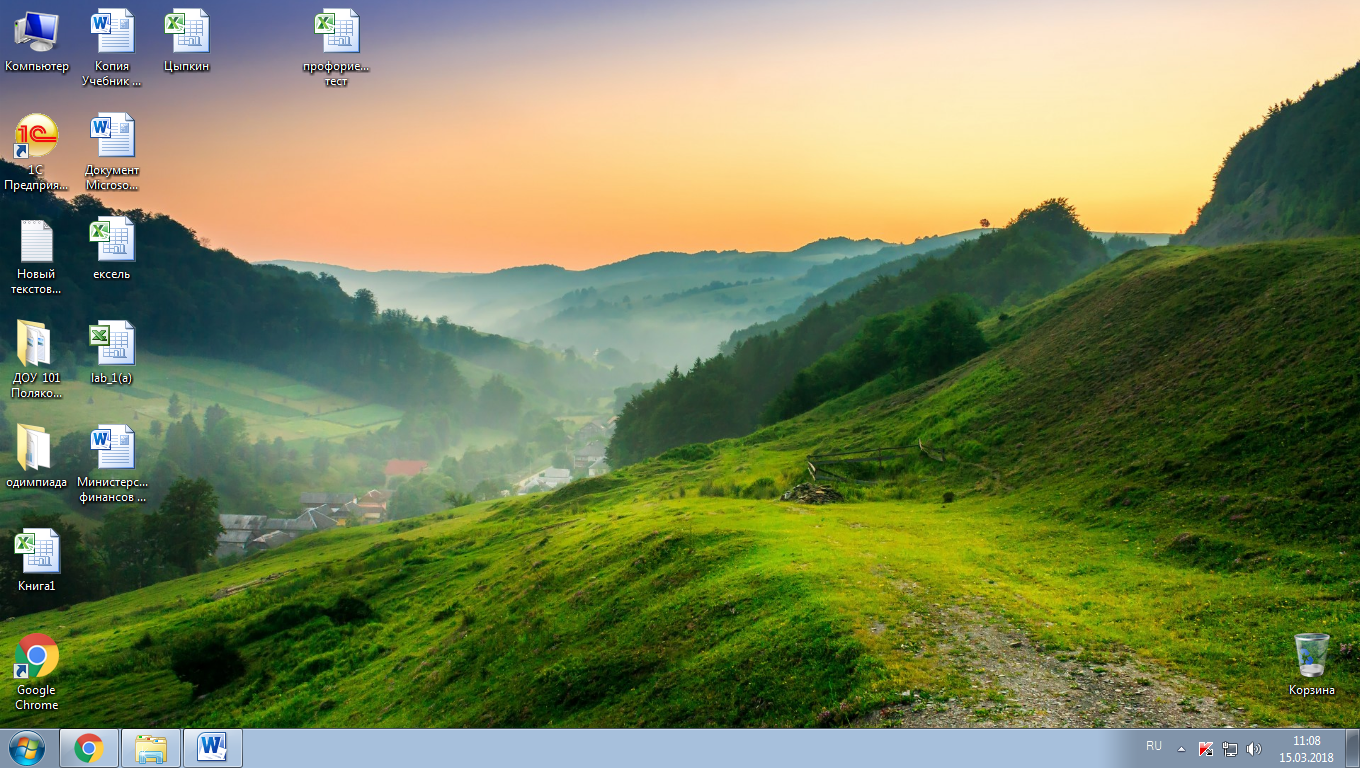Select the Министерство финансов Word document
The width and height of the screenshot is (1360, 768).
(x=112, y=464)
